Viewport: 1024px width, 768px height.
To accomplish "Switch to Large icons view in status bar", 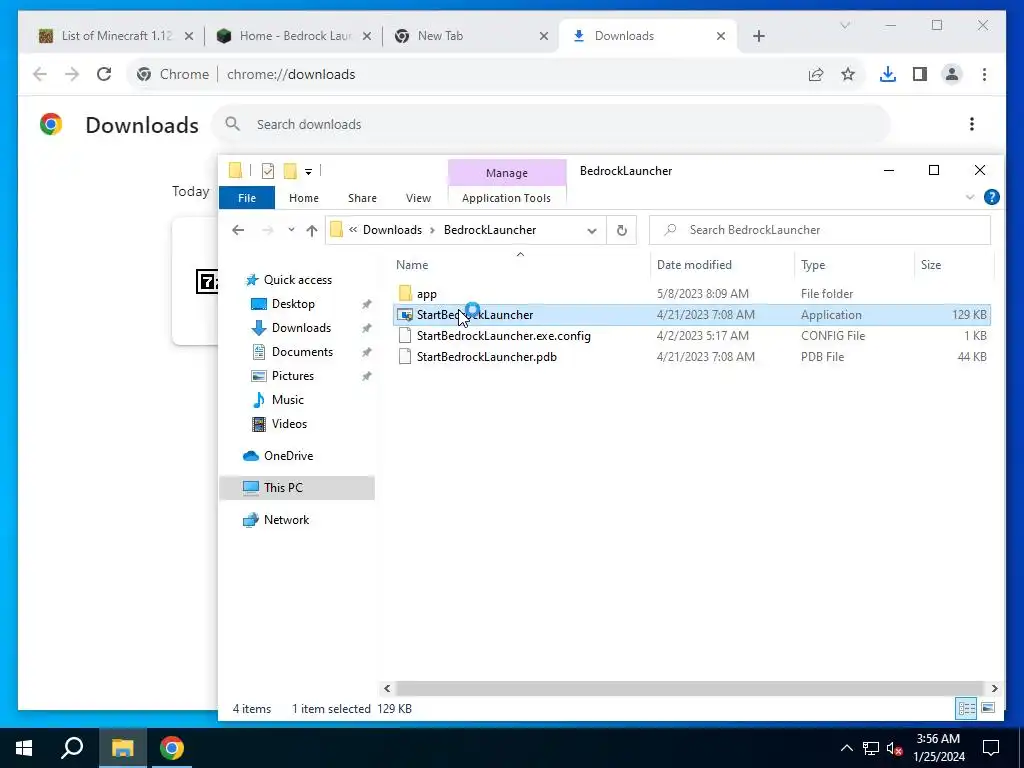I will 988,709.
